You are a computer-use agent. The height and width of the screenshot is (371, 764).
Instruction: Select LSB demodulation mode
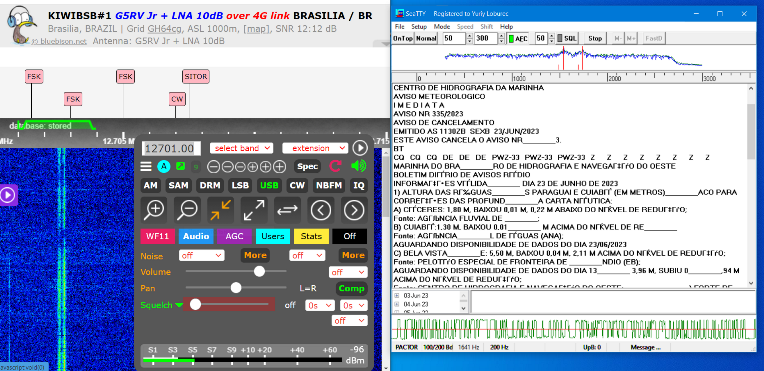coord(240,185)
